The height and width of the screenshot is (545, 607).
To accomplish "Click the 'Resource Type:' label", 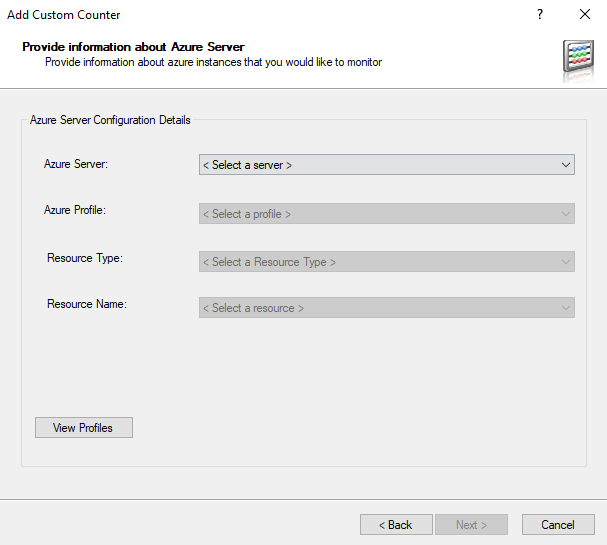I will pyautogui.click(x=85, y=259).
